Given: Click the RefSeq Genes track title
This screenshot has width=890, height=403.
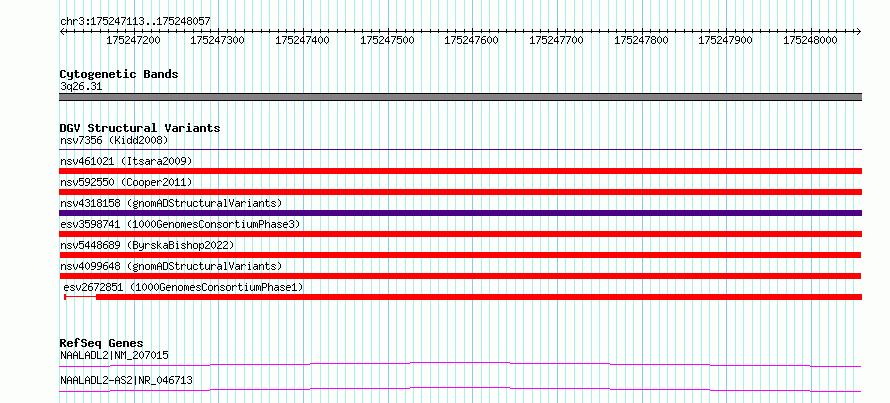Looking at the screenshot, I should tap(102, 343).
